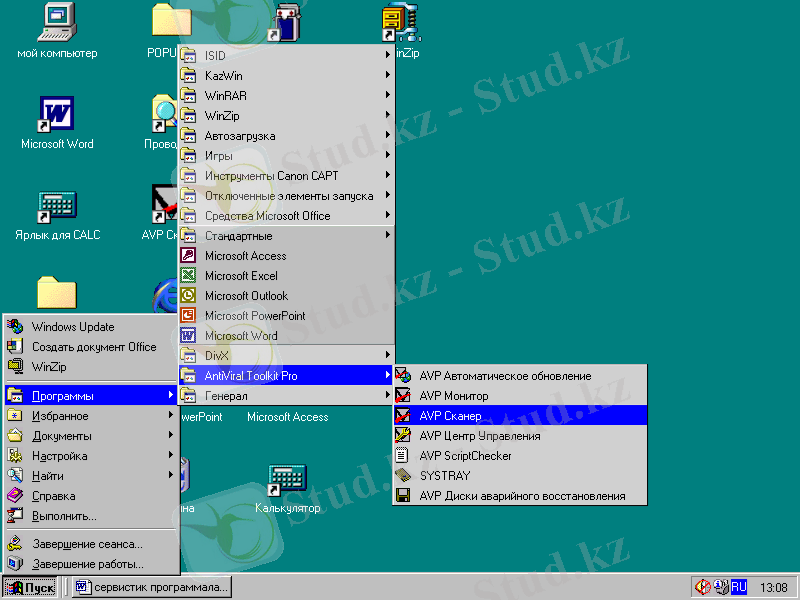Open the WinZip programs folder entry
800x600 pixels.
click(x=286, y=115)
